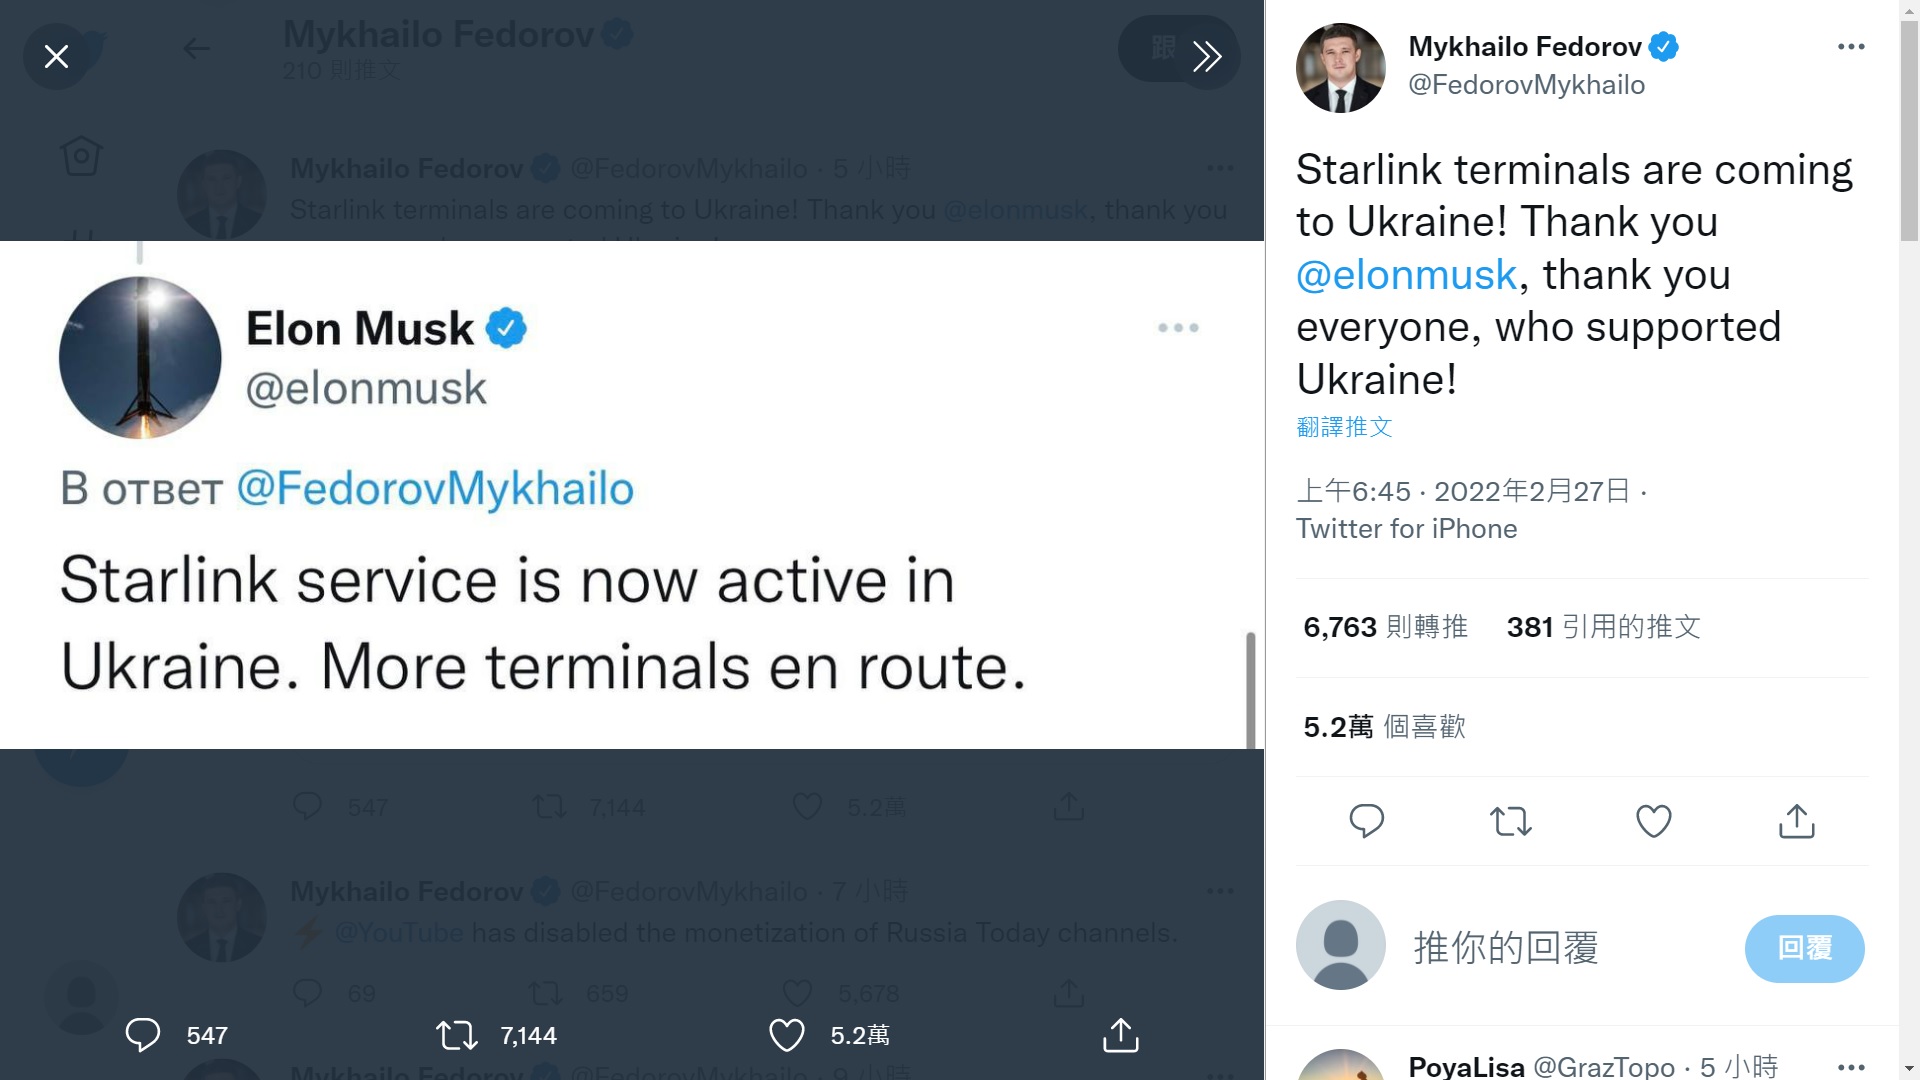Image resolution: width=1920 pixels, height=1080 pixels.
Task: Focus the tweet your reply field
Action: click(1560, 947)
